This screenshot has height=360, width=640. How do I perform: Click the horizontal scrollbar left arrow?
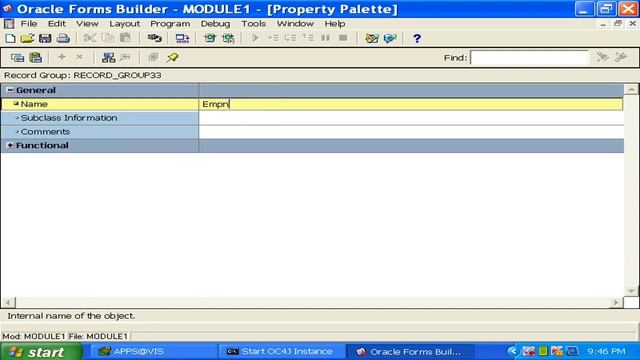coord(8,302)
